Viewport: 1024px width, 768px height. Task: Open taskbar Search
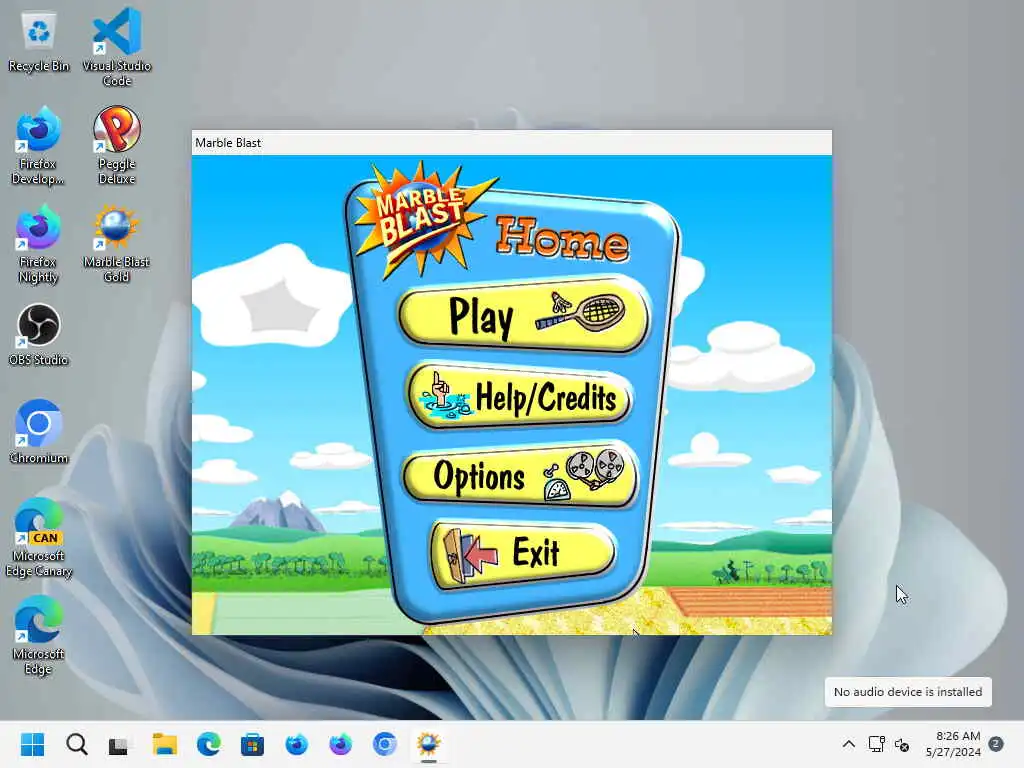coord(76,744)
